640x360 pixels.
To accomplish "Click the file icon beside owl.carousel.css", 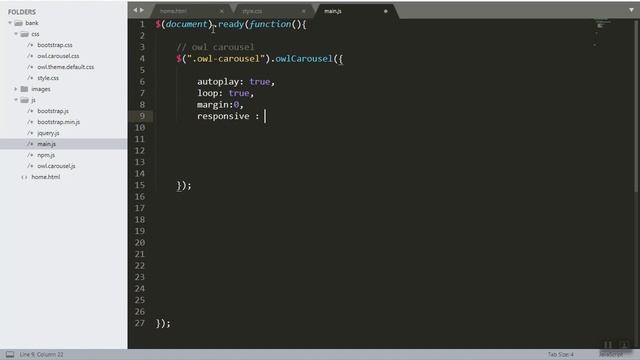I will click(x=30, y=56).
